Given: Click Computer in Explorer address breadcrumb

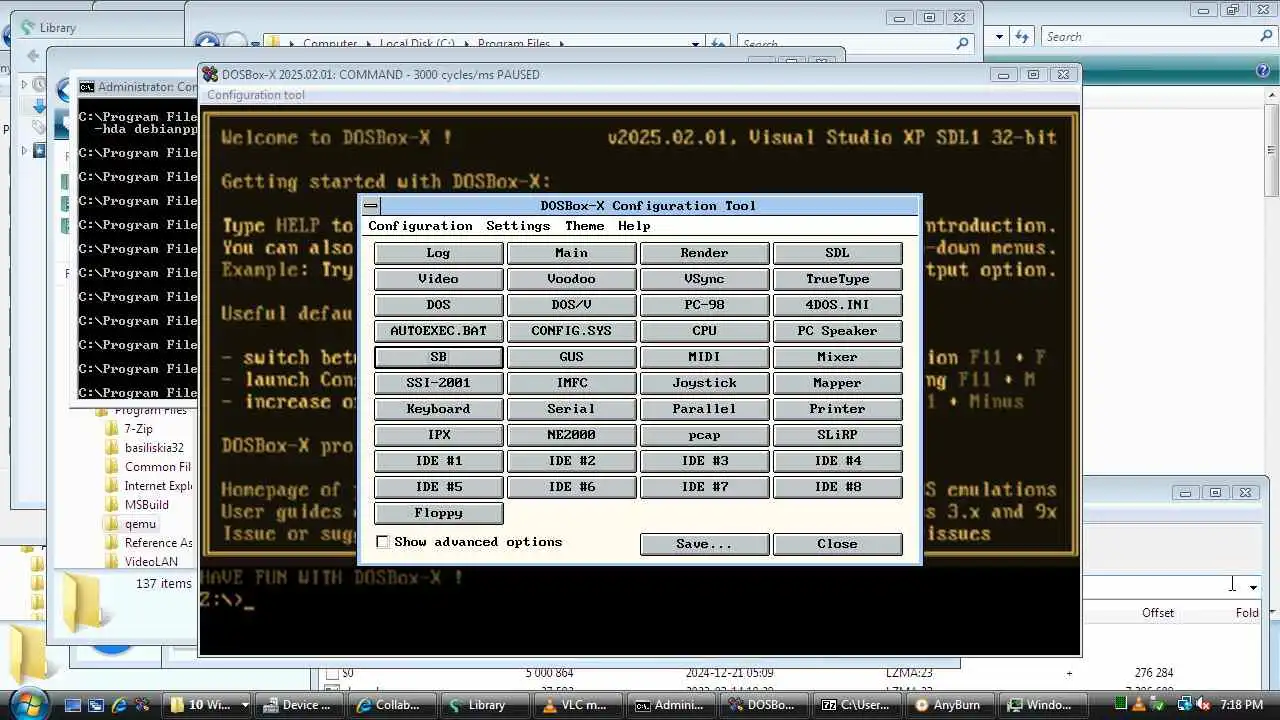Looking at the screenshot, I should click(330, 44).
